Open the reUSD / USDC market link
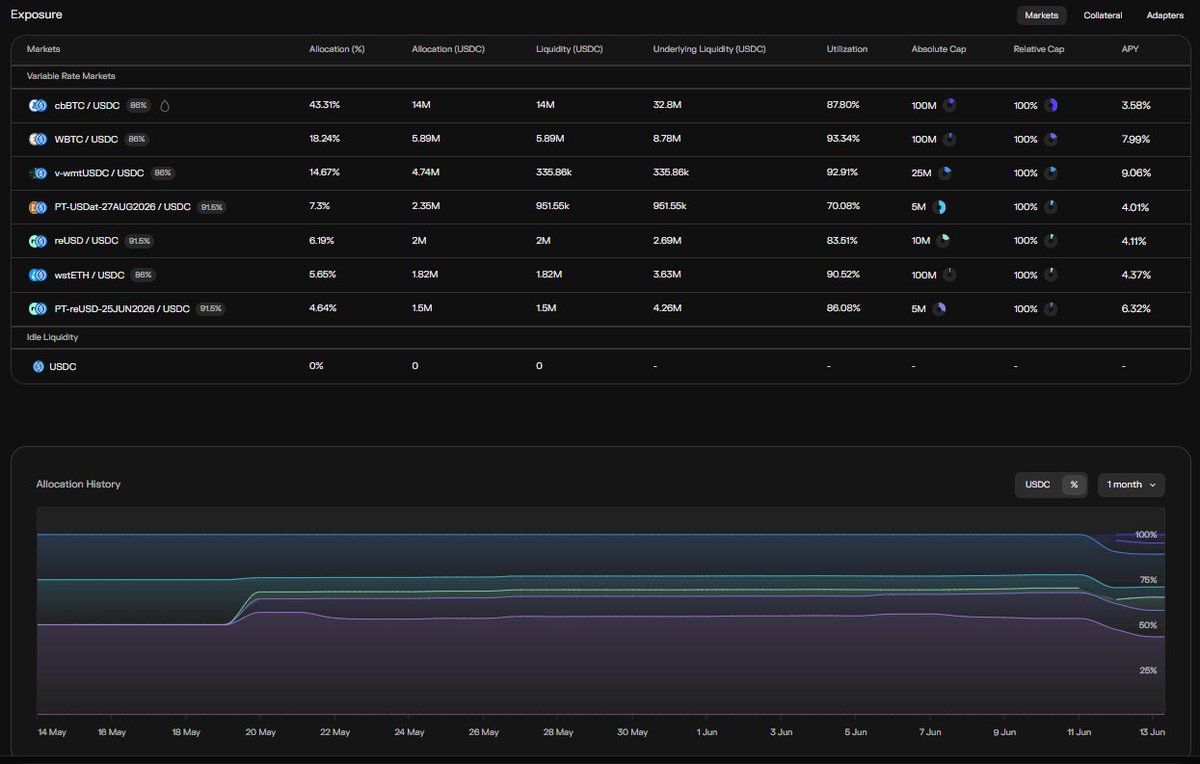 click(86, 241)
